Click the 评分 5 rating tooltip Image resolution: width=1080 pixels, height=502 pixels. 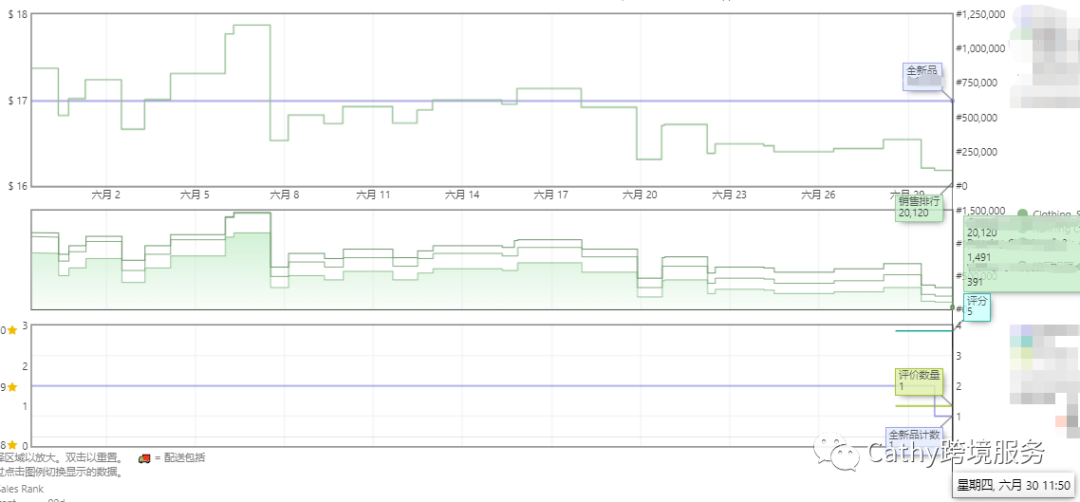coord(977,306)
